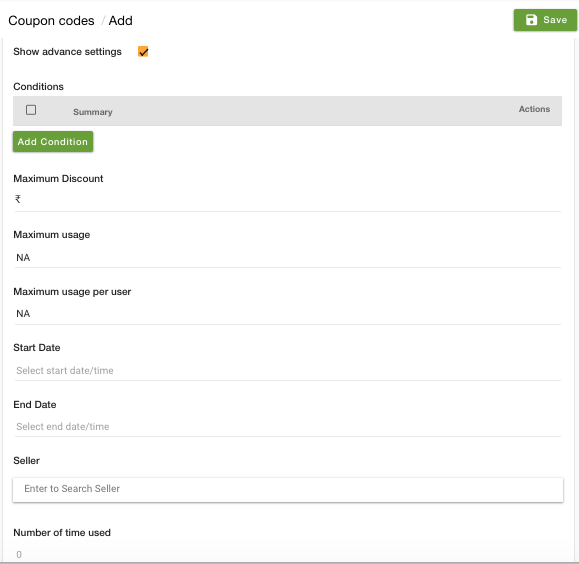Tick the Conditions table select-all checkbox

coord(31,110)
